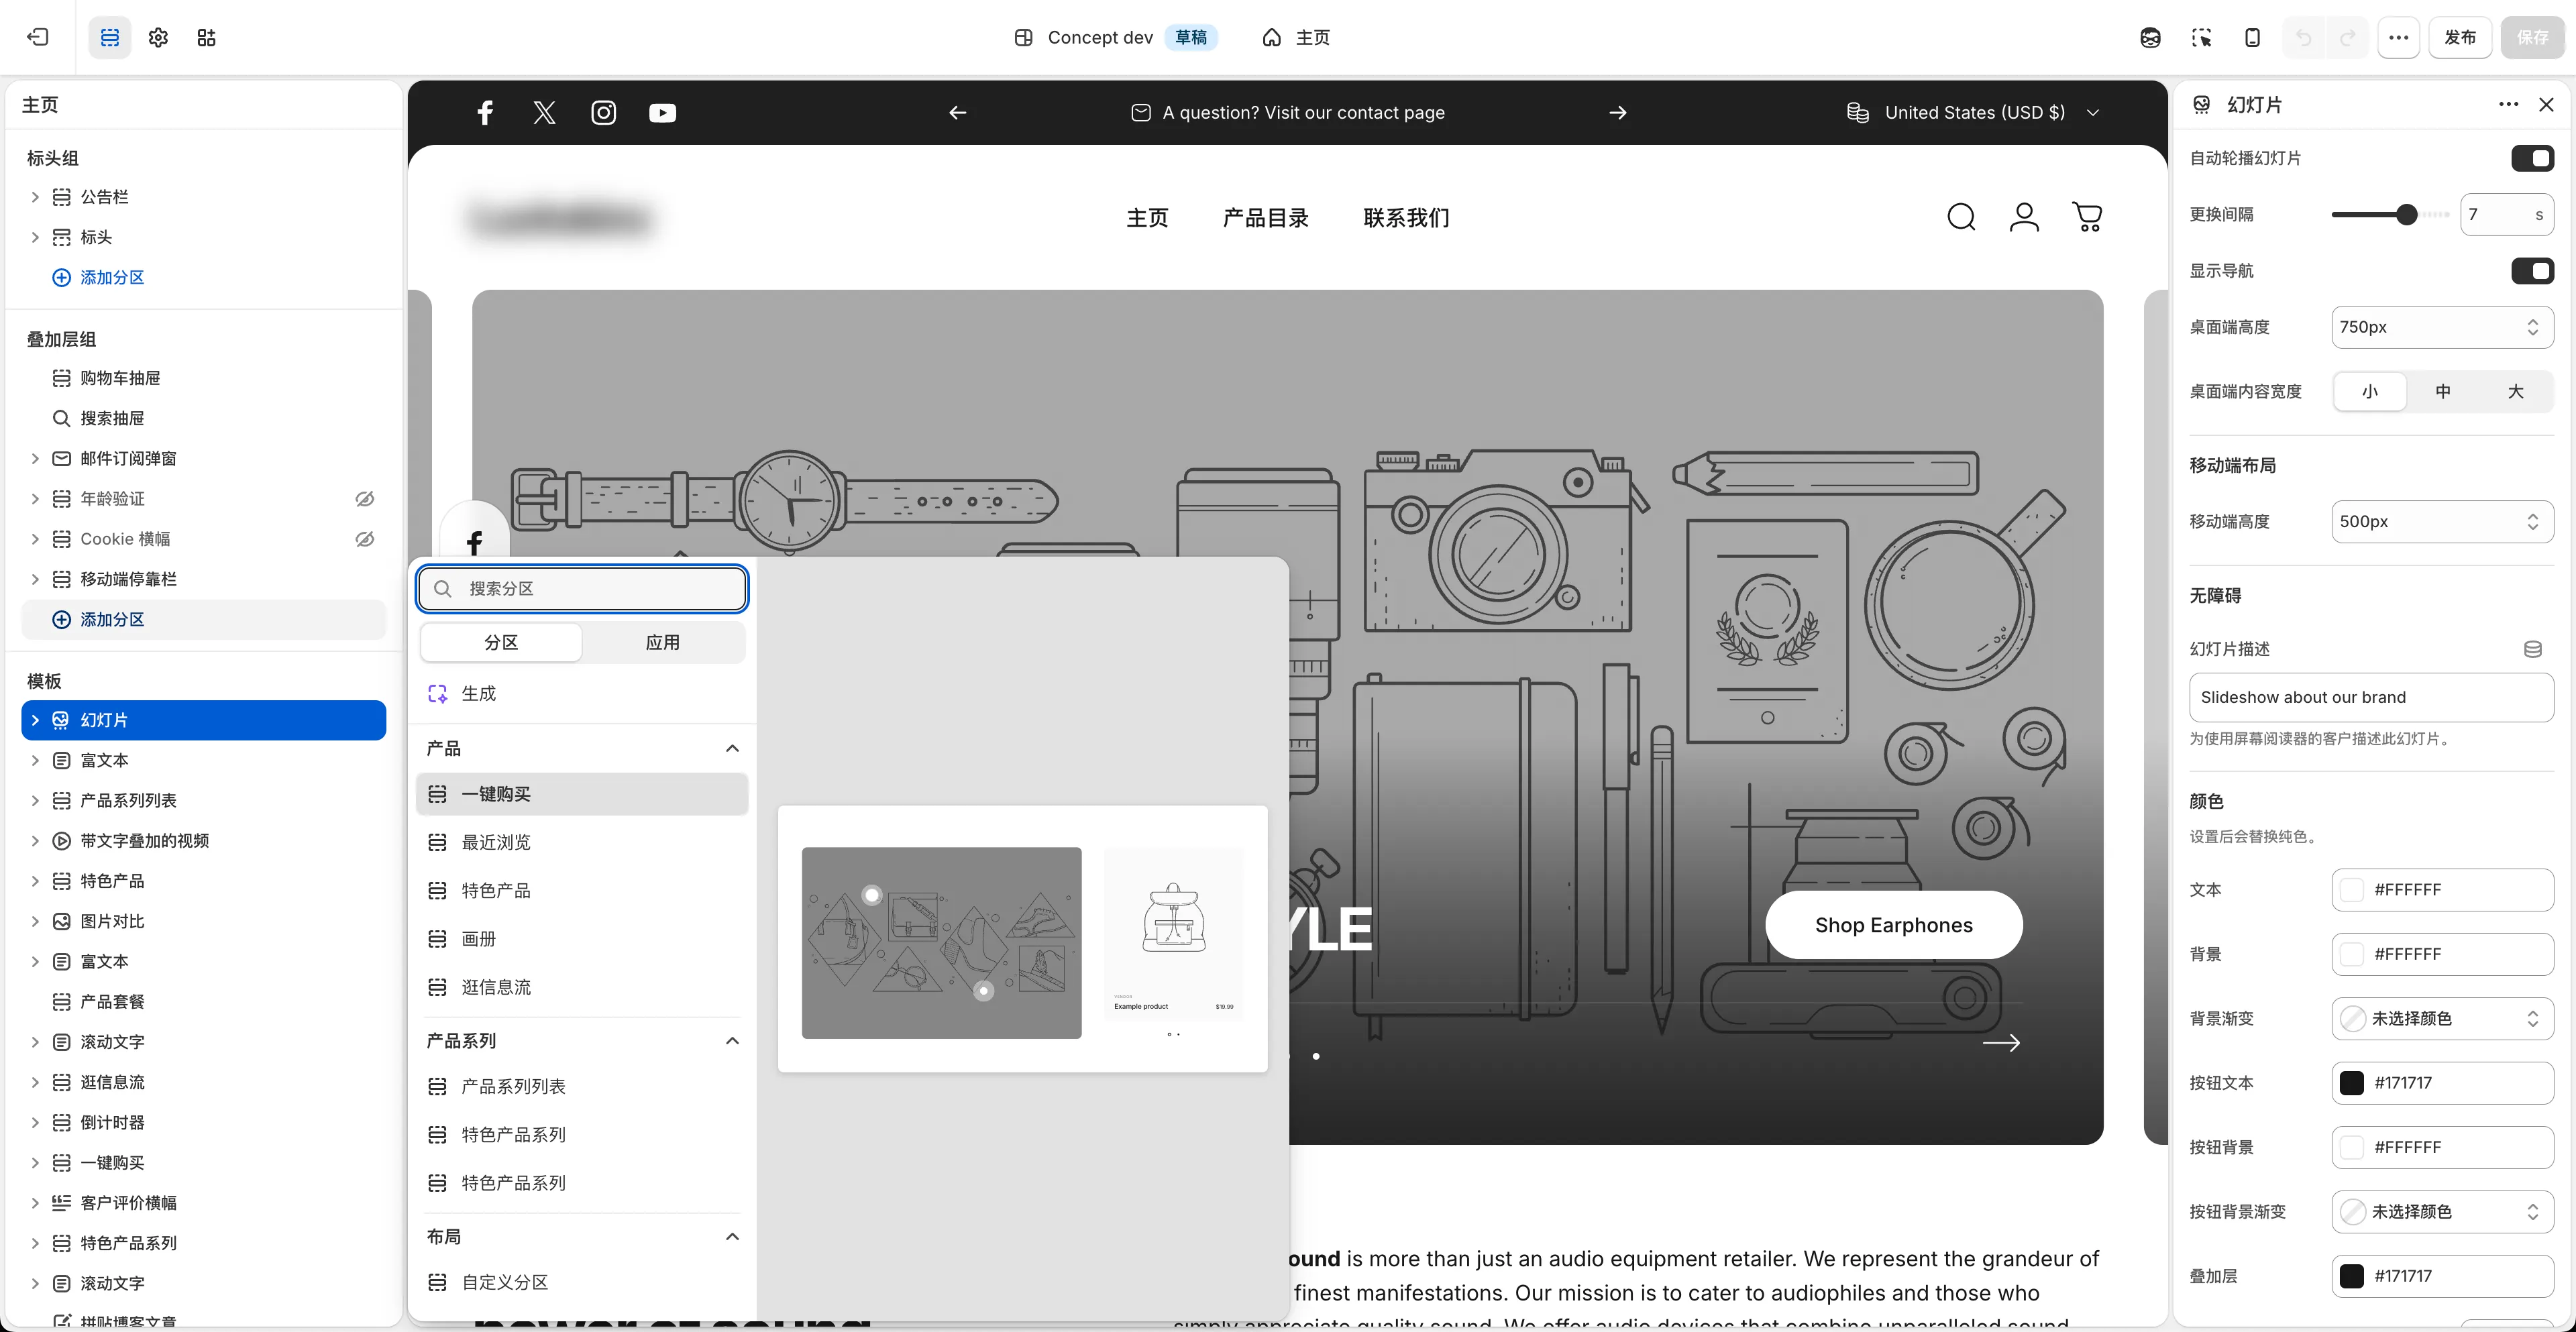Open 幻灯片 panel three-dot options
2576x1332 pixels.
coord(2508,104)
